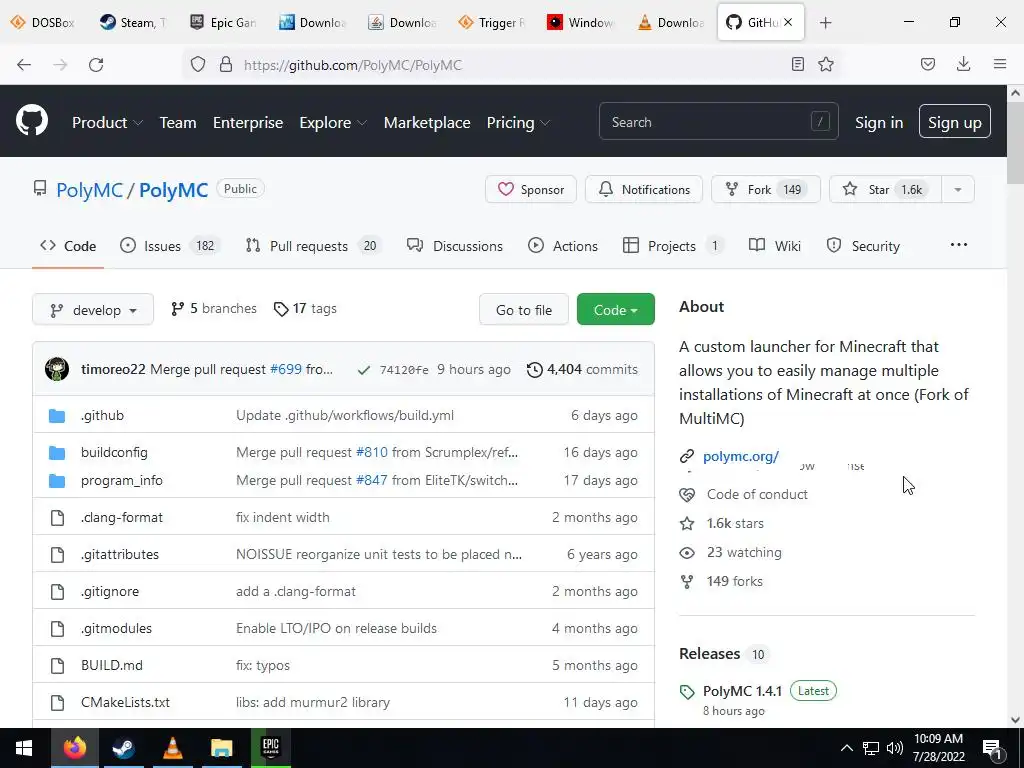The height and width of the screenshot is (768, 1024).
Task: Open VLC cone icon in taskbar
Action: (x=172, y=747)
